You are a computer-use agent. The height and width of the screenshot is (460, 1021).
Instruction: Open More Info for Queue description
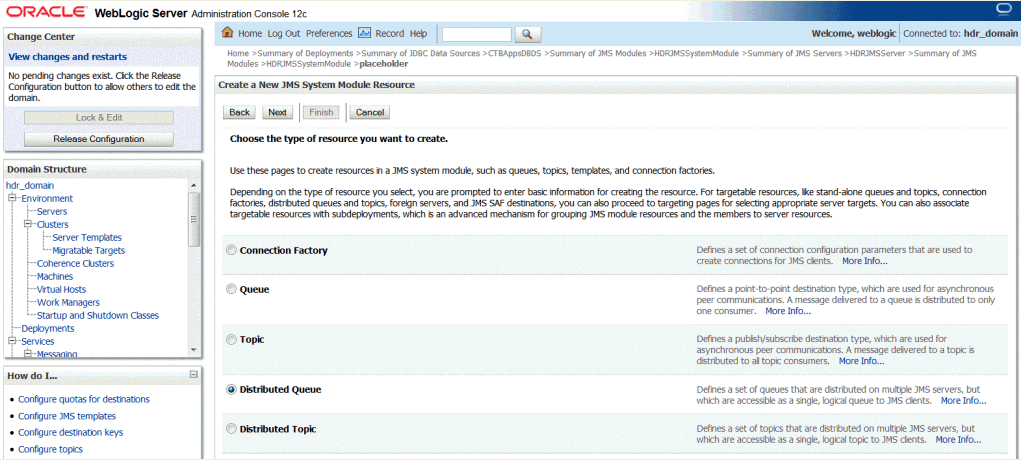point(788,311)
